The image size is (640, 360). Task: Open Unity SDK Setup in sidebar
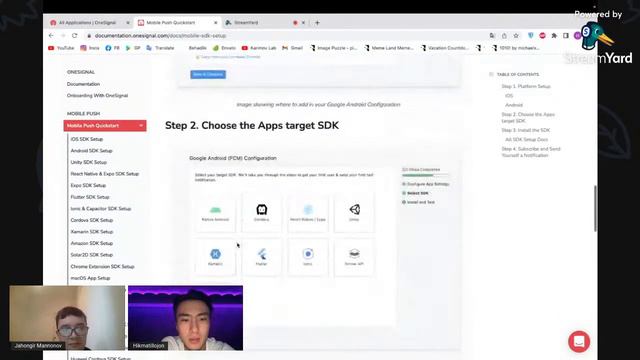click(89, 162)
